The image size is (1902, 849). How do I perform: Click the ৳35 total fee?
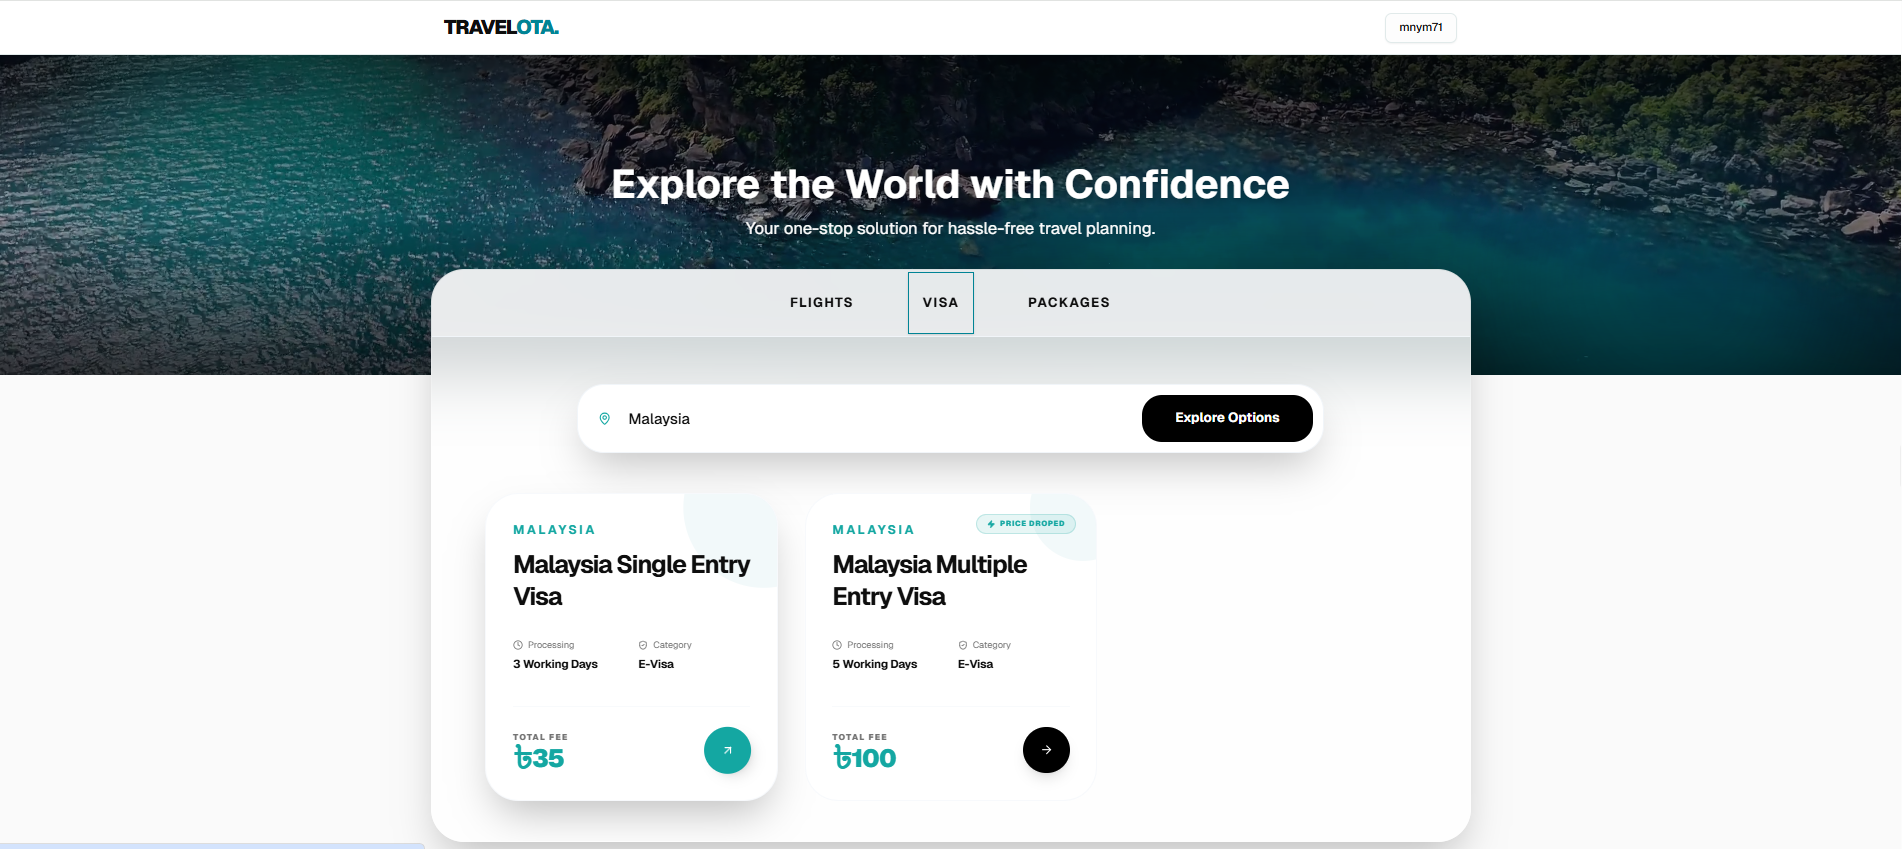click(539, 758)
